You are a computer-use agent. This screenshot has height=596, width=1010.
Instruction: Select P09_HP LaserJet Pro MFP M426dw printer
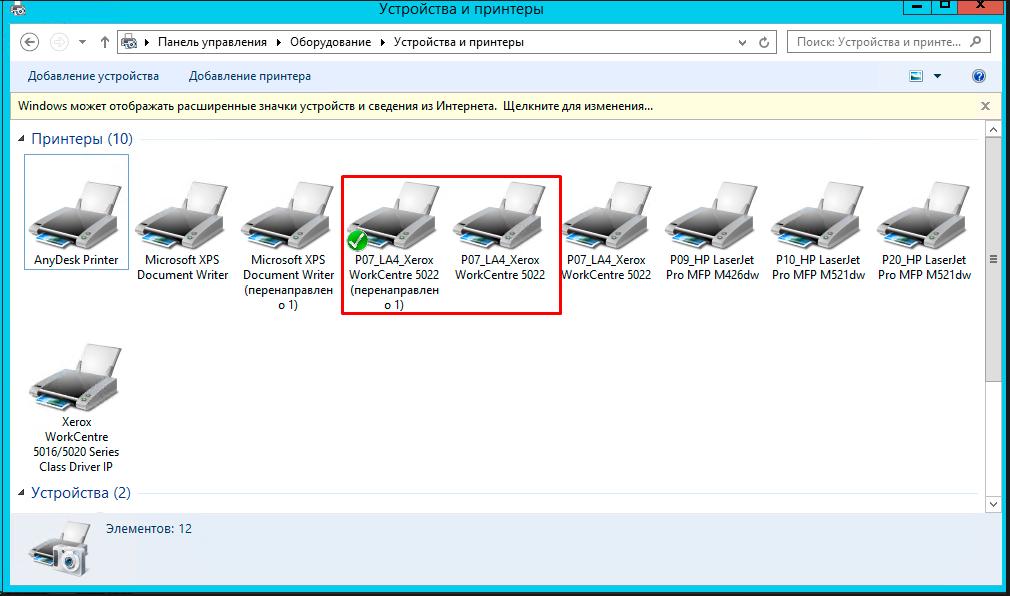coord(712,231)
